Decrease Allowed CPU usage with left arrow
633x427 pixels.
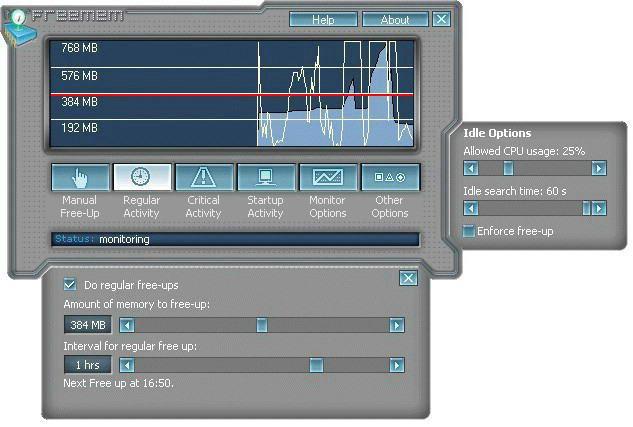click(x=471, y=168)
